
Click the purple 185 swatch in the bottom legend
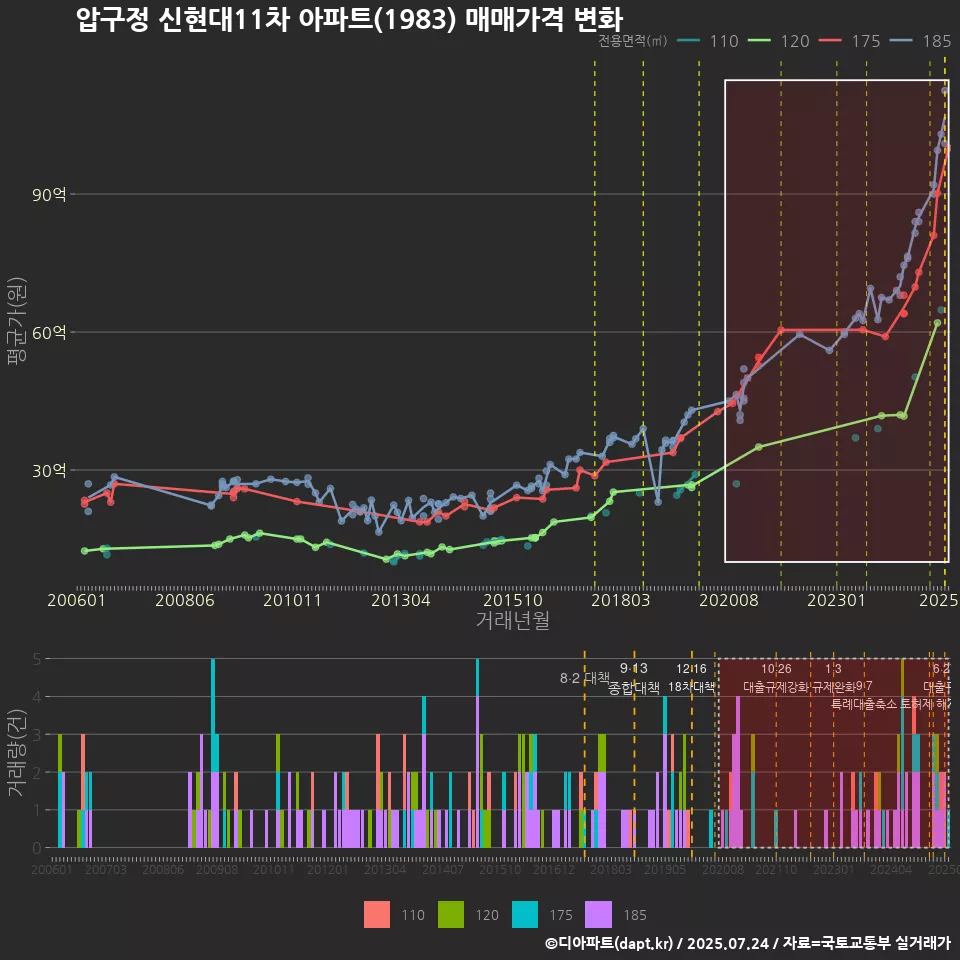[598, 915]
